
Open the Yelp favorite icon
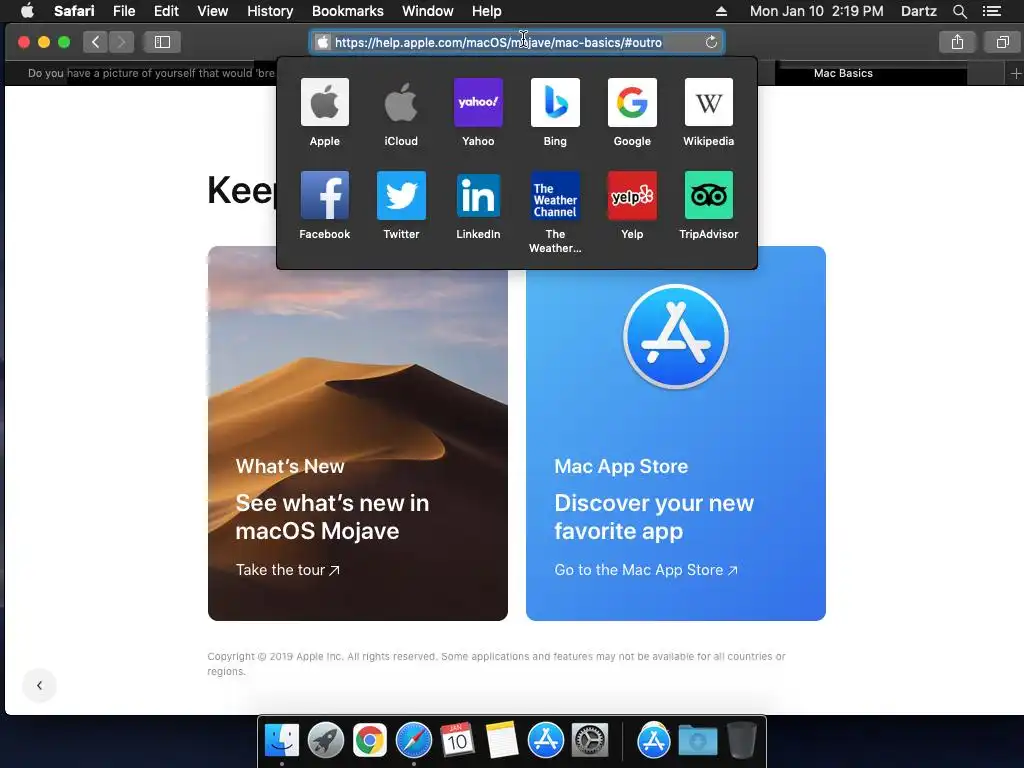click(632, 195)
